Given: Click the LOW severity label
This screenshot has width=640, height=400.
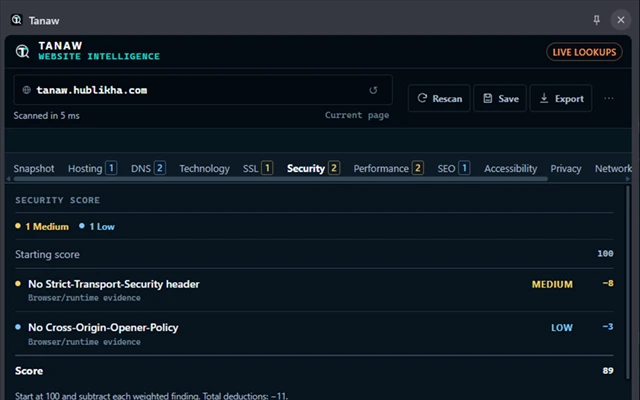Looking at the screenshot, I should click(562, 328).
